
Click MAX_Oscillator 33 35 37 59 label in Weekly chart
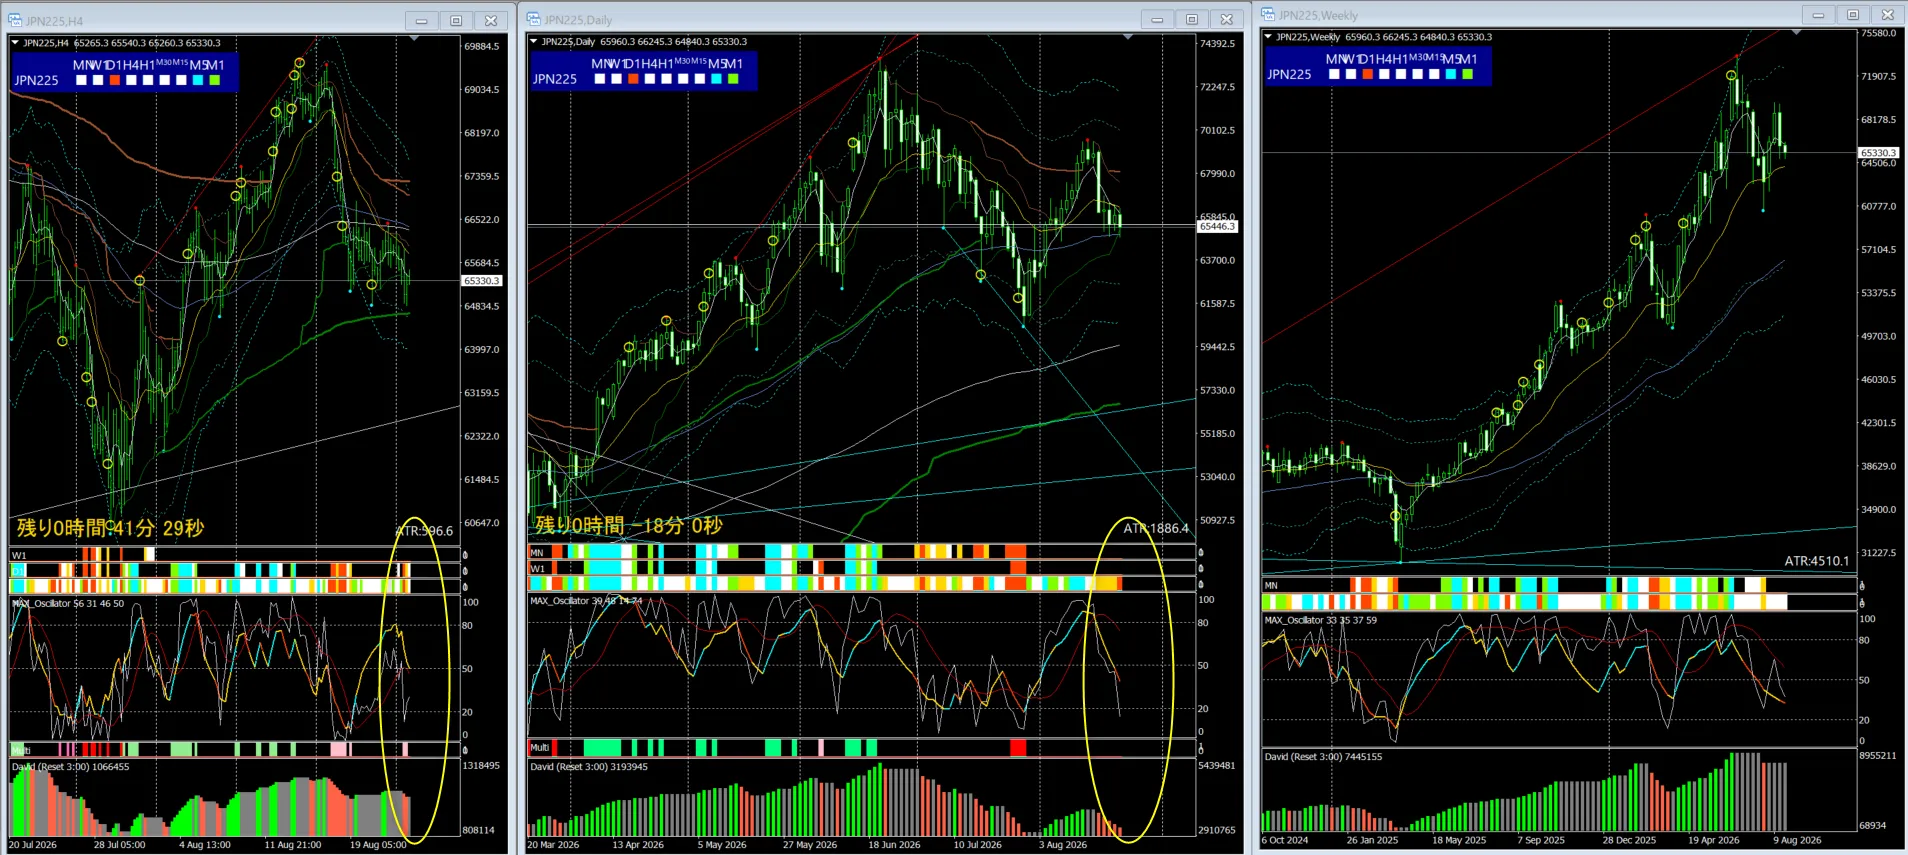pos(1321,621)
